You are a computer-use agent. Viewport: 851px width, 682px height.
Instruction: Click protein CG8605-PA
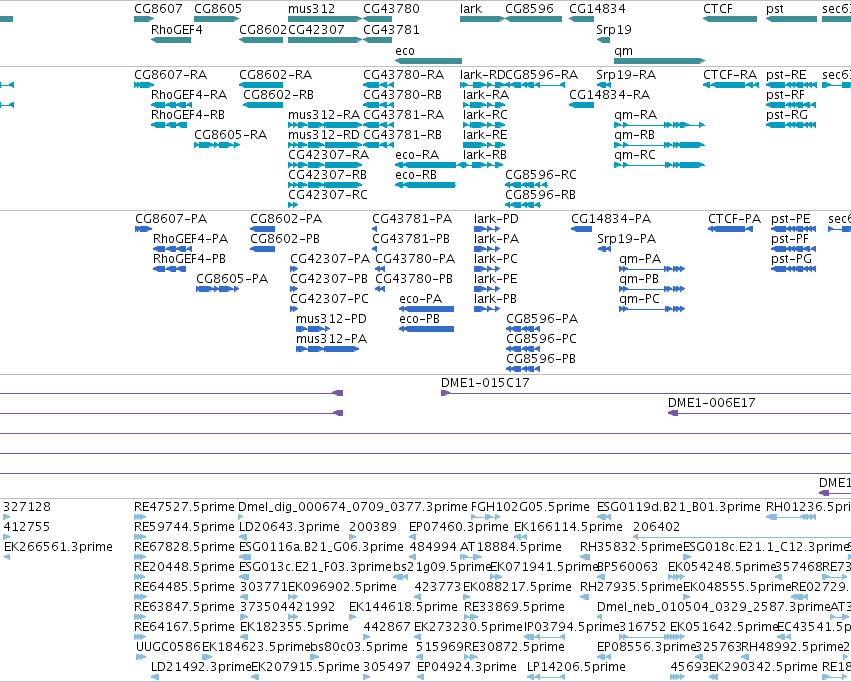(232, 279)
